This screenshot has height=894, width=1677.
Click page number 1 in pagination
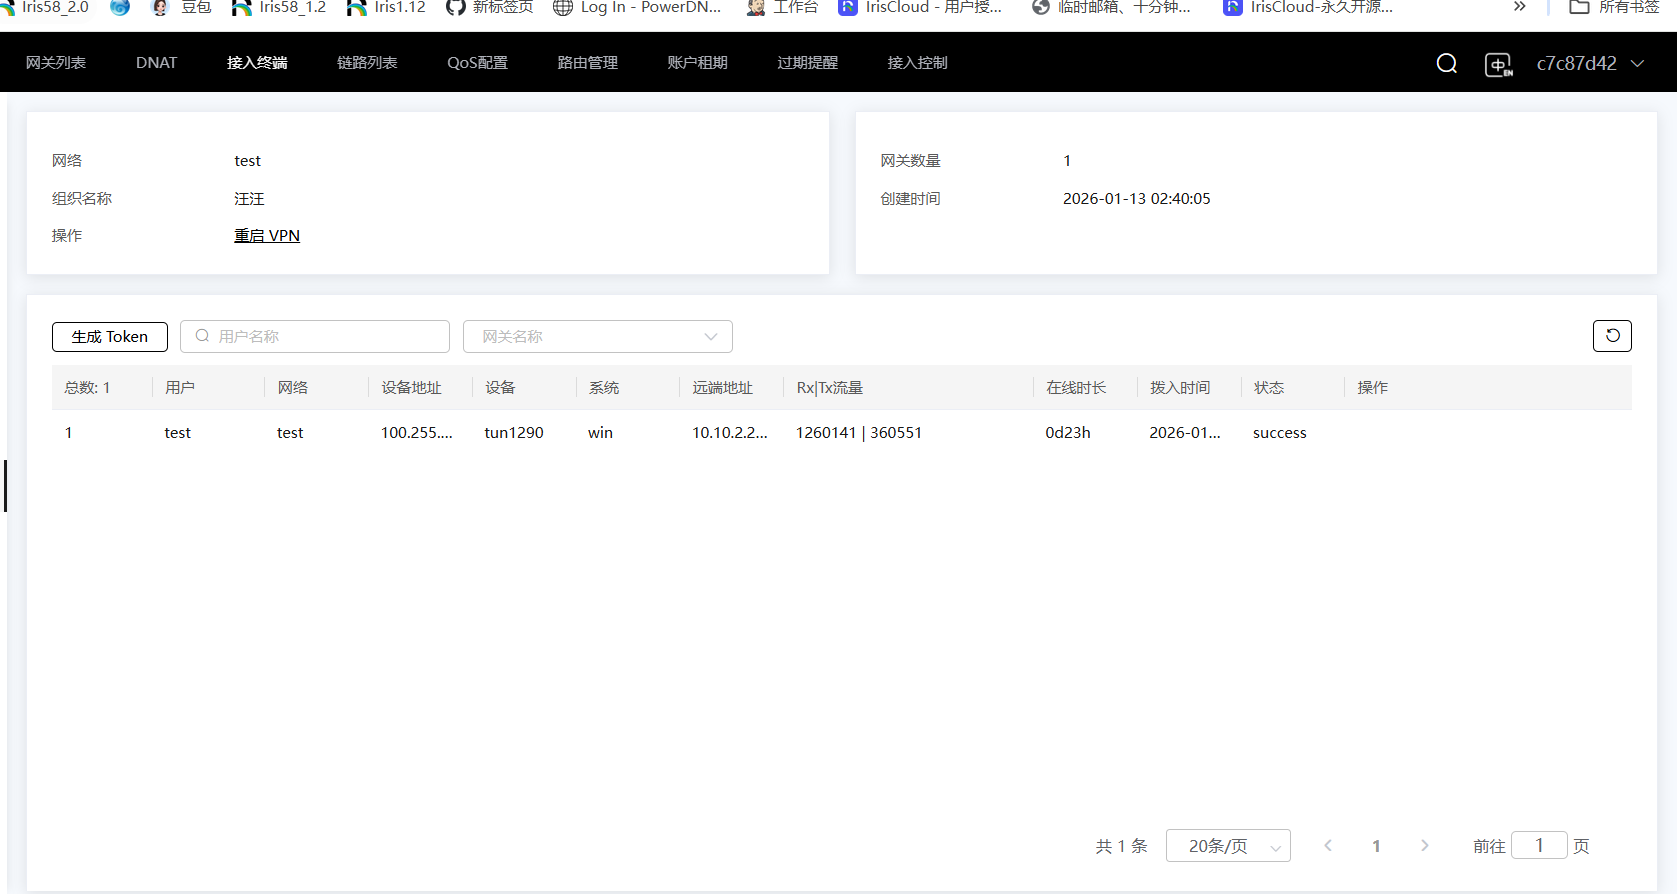pyautogui.click(x=1376, y=846)
